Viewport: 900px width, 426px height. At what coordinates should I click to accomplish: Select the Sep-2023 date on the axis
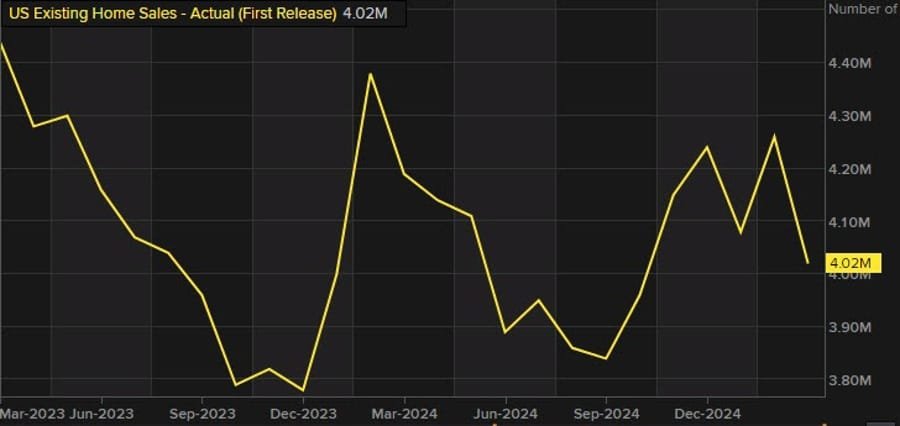202,411
